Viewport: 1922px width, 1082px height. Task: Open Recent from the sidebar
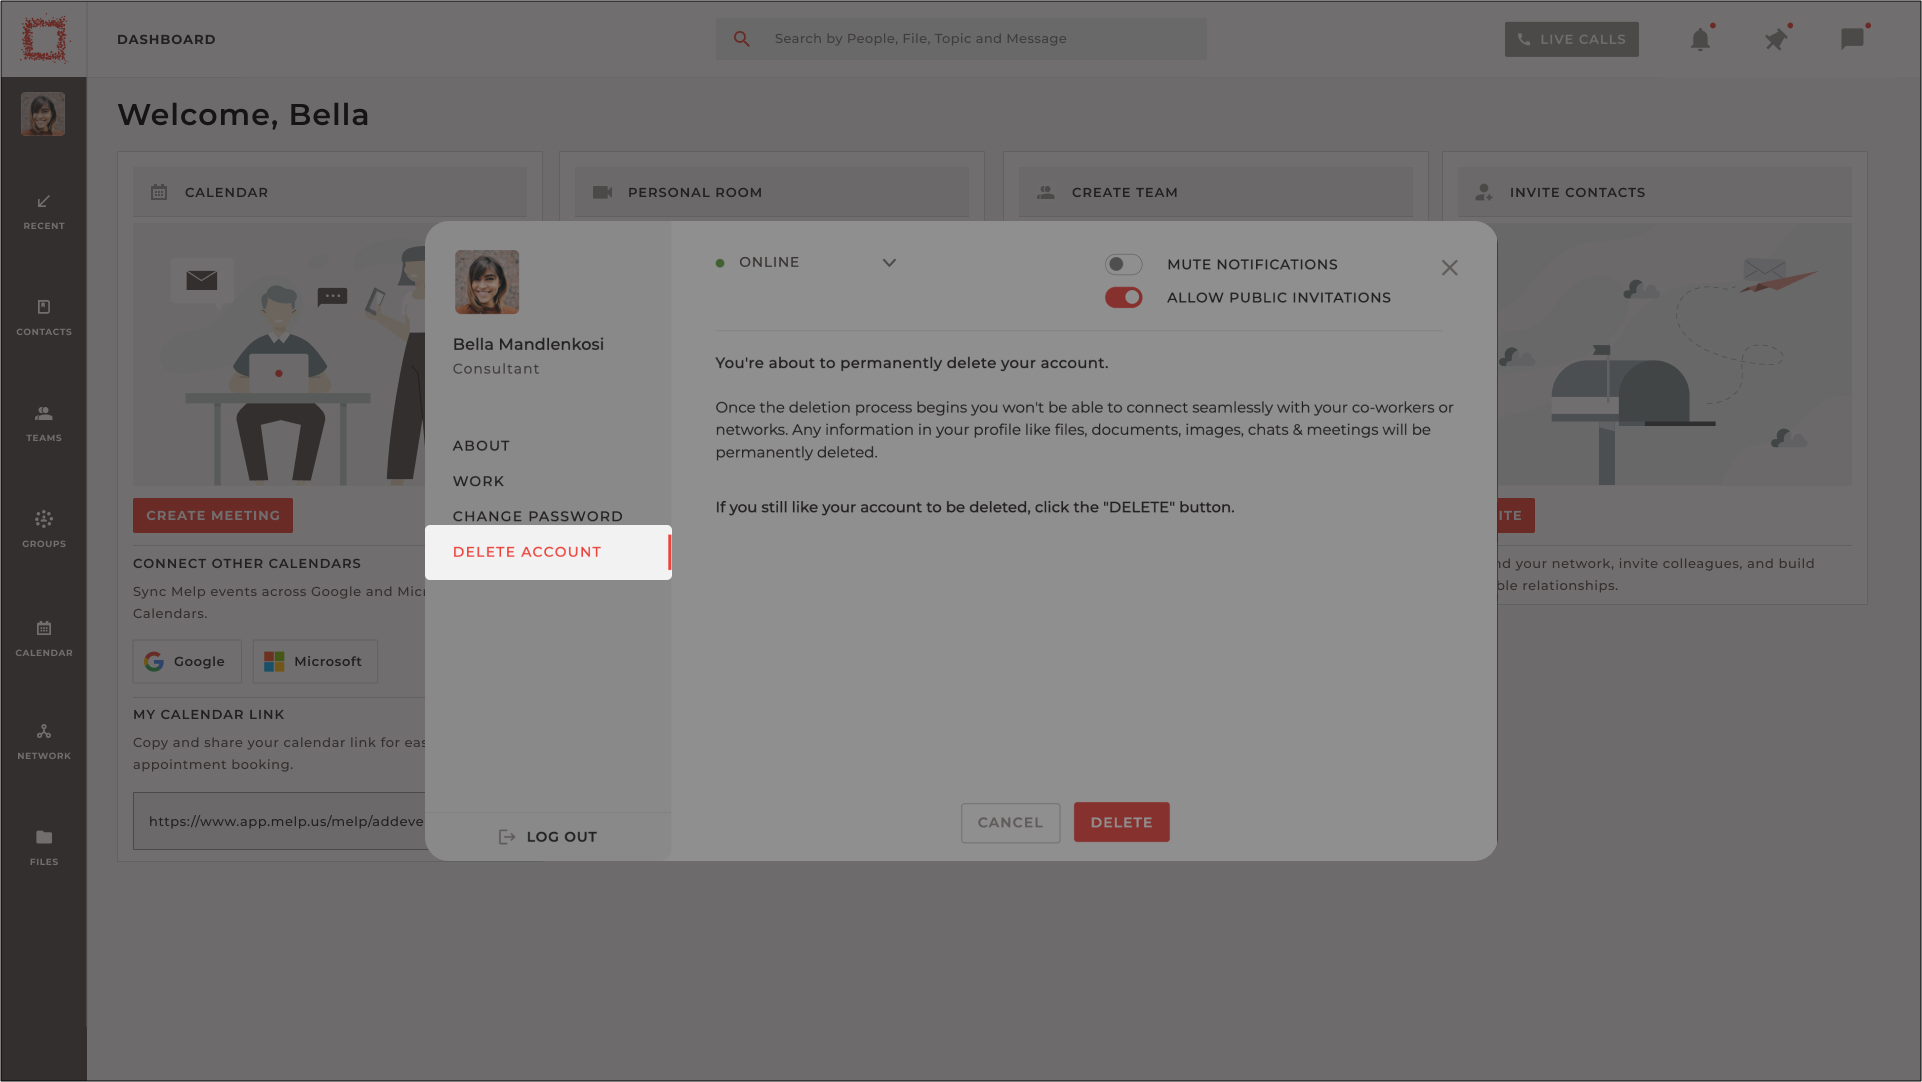44,212
